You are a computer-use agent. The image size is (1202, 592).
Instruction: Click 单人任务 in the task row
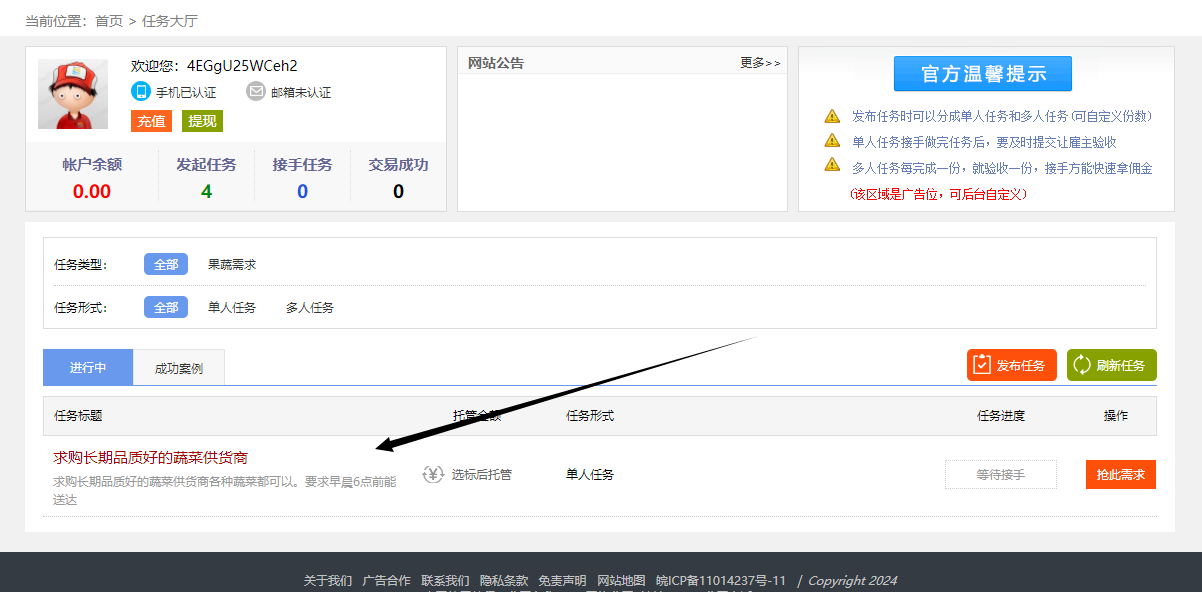click(x=590, y=475)
